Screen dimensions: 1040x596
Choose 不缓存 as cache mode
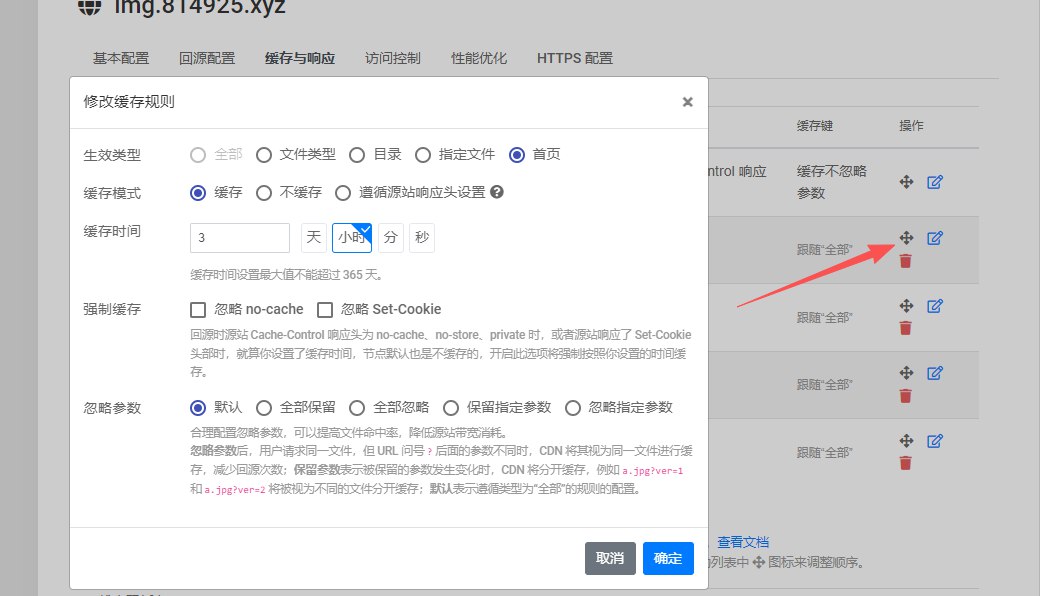coord(264,193)
